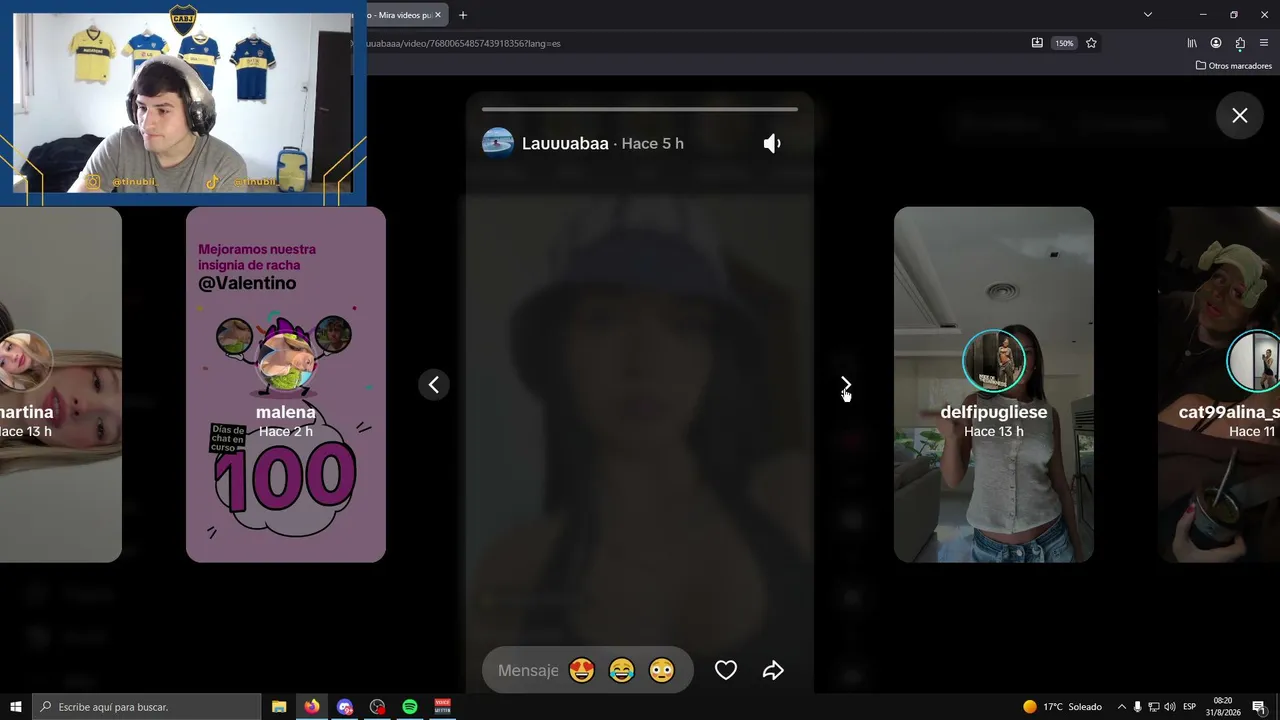Image resolution: width=1280 pixels, height=720 pixels.
Task: Bookmark this page with the star
Action: coord(1091,43)
